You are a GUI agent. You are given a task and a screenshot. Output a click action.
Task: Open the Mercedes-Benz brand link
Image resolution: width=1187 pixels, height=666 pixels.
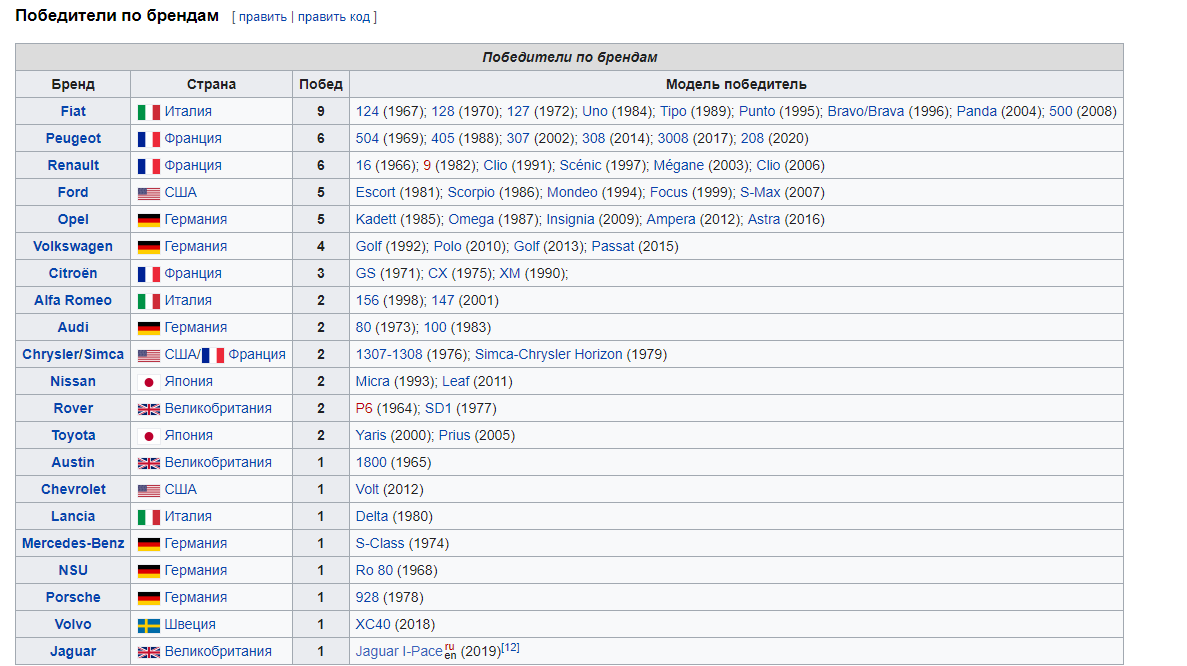click(x=73, y=543)
